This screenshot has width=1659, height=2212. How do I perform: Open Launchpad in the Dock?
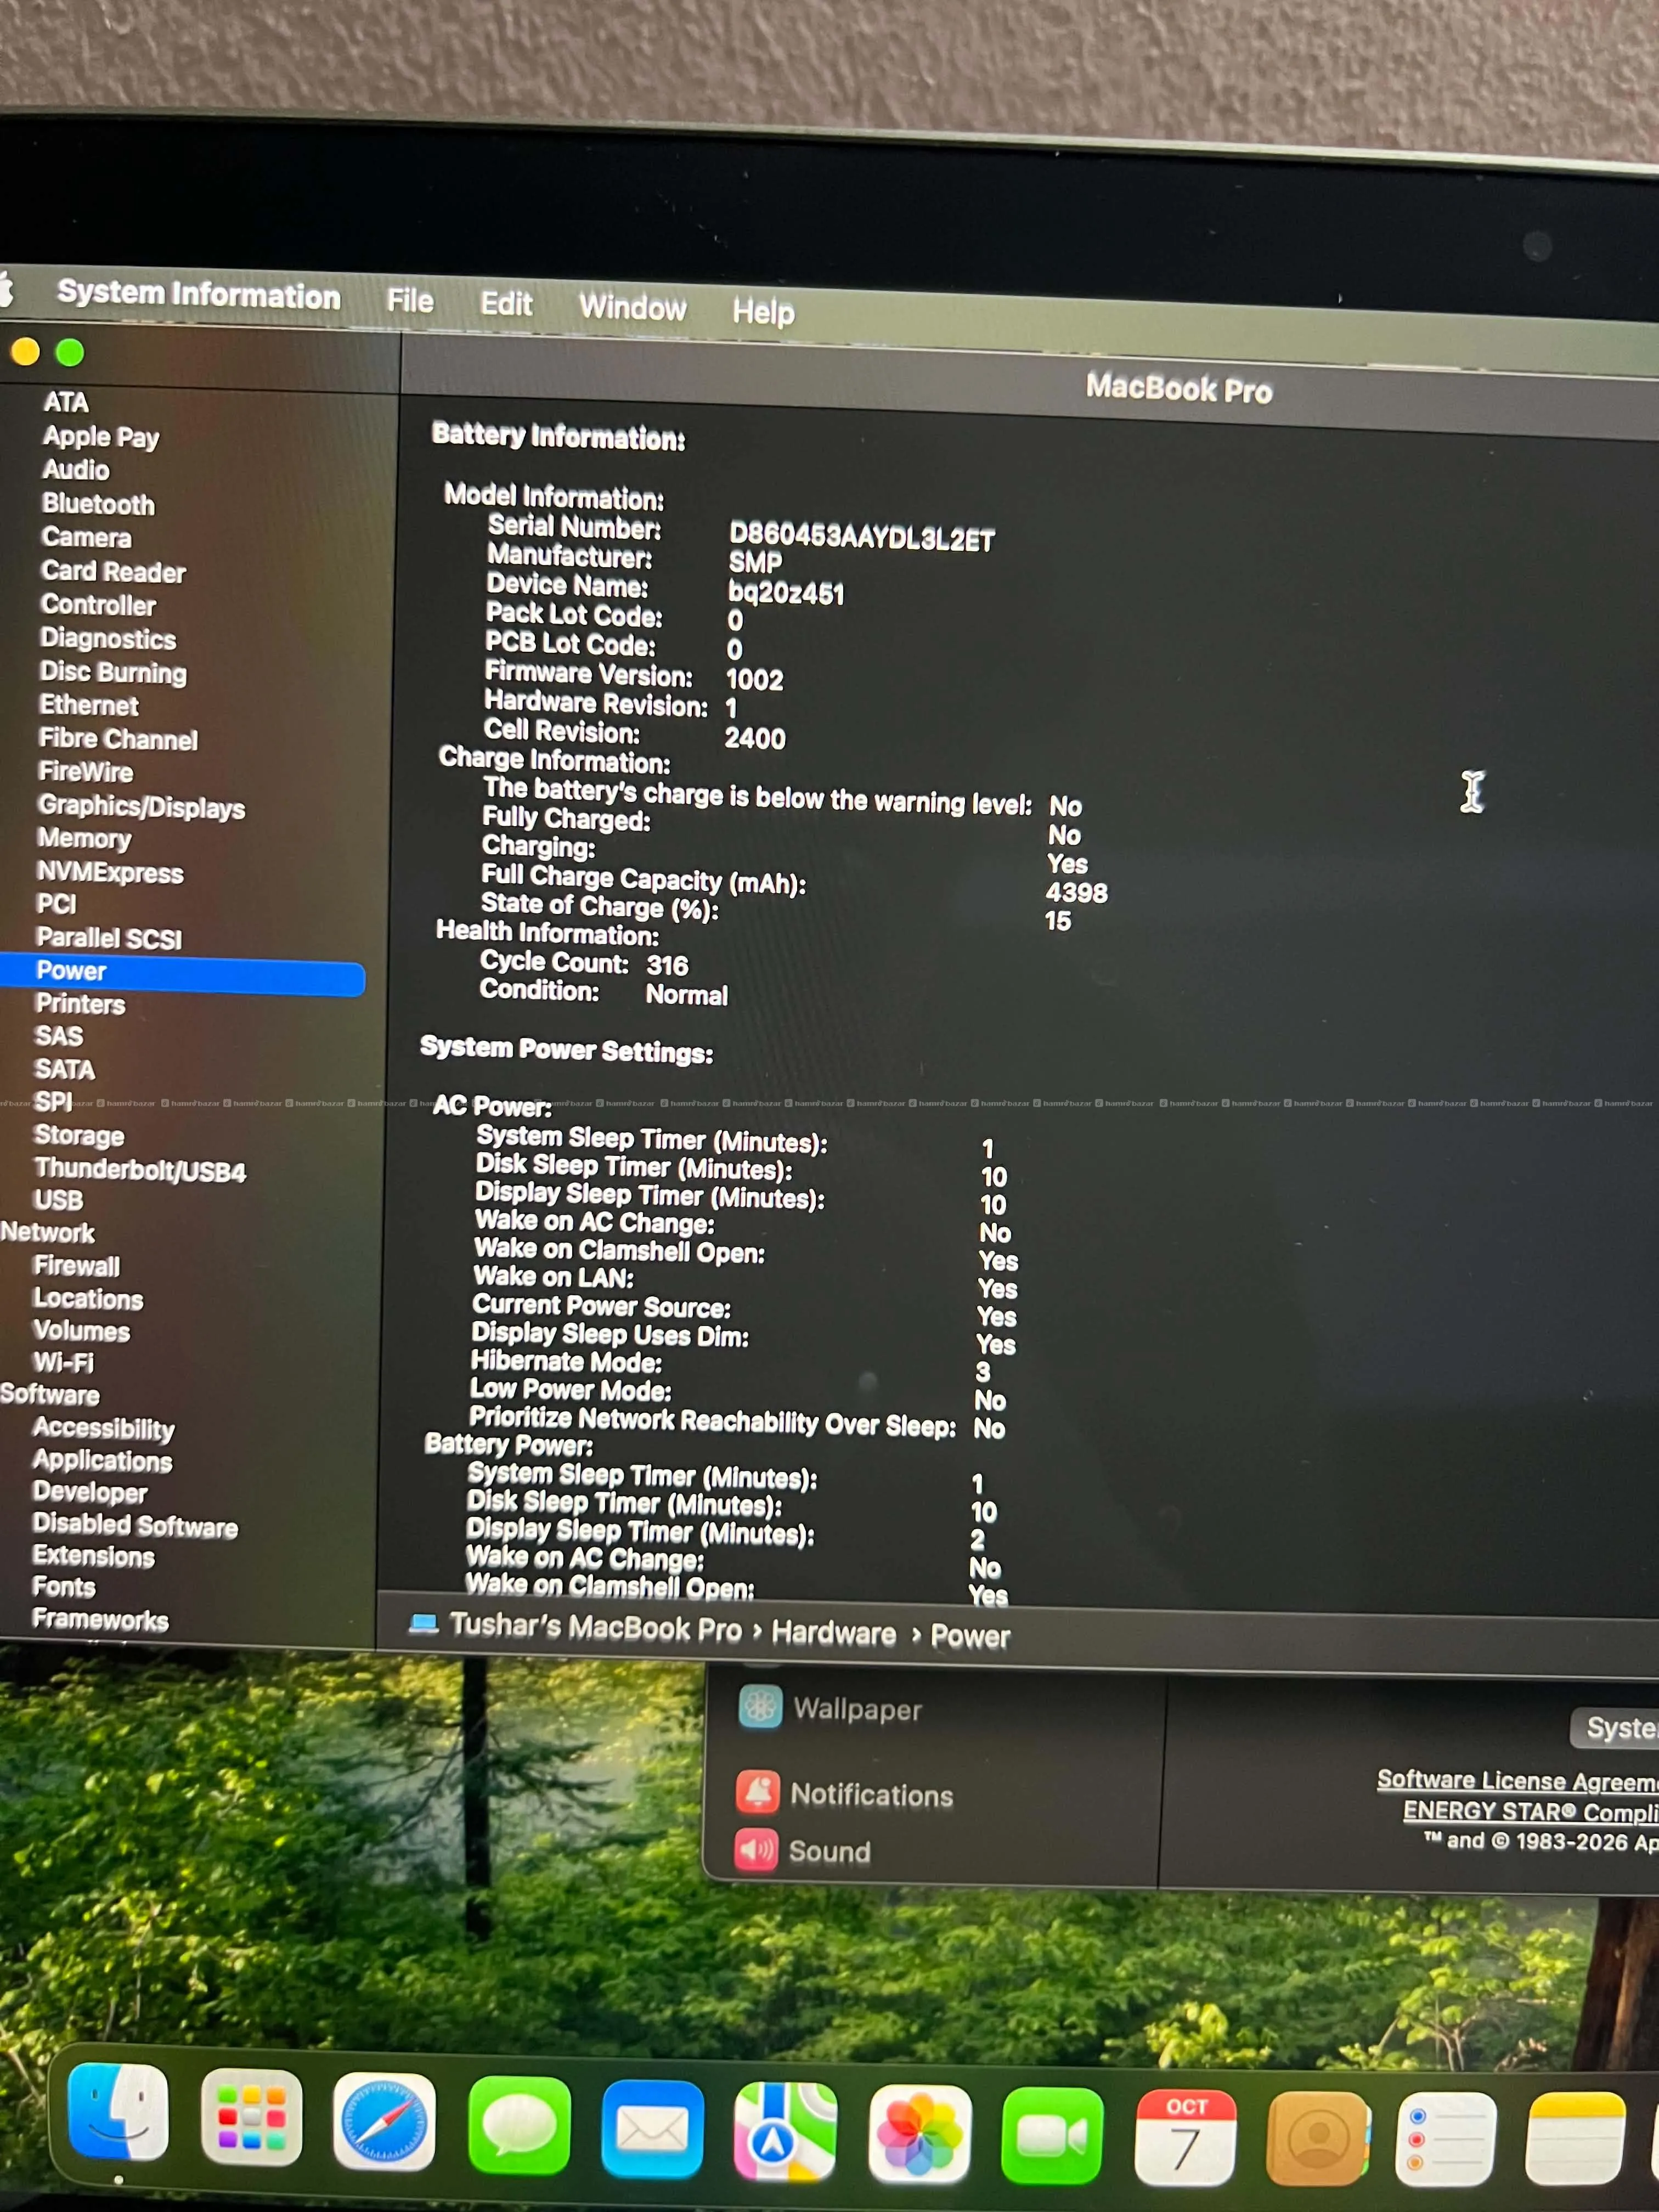[x=251, y=2116]
